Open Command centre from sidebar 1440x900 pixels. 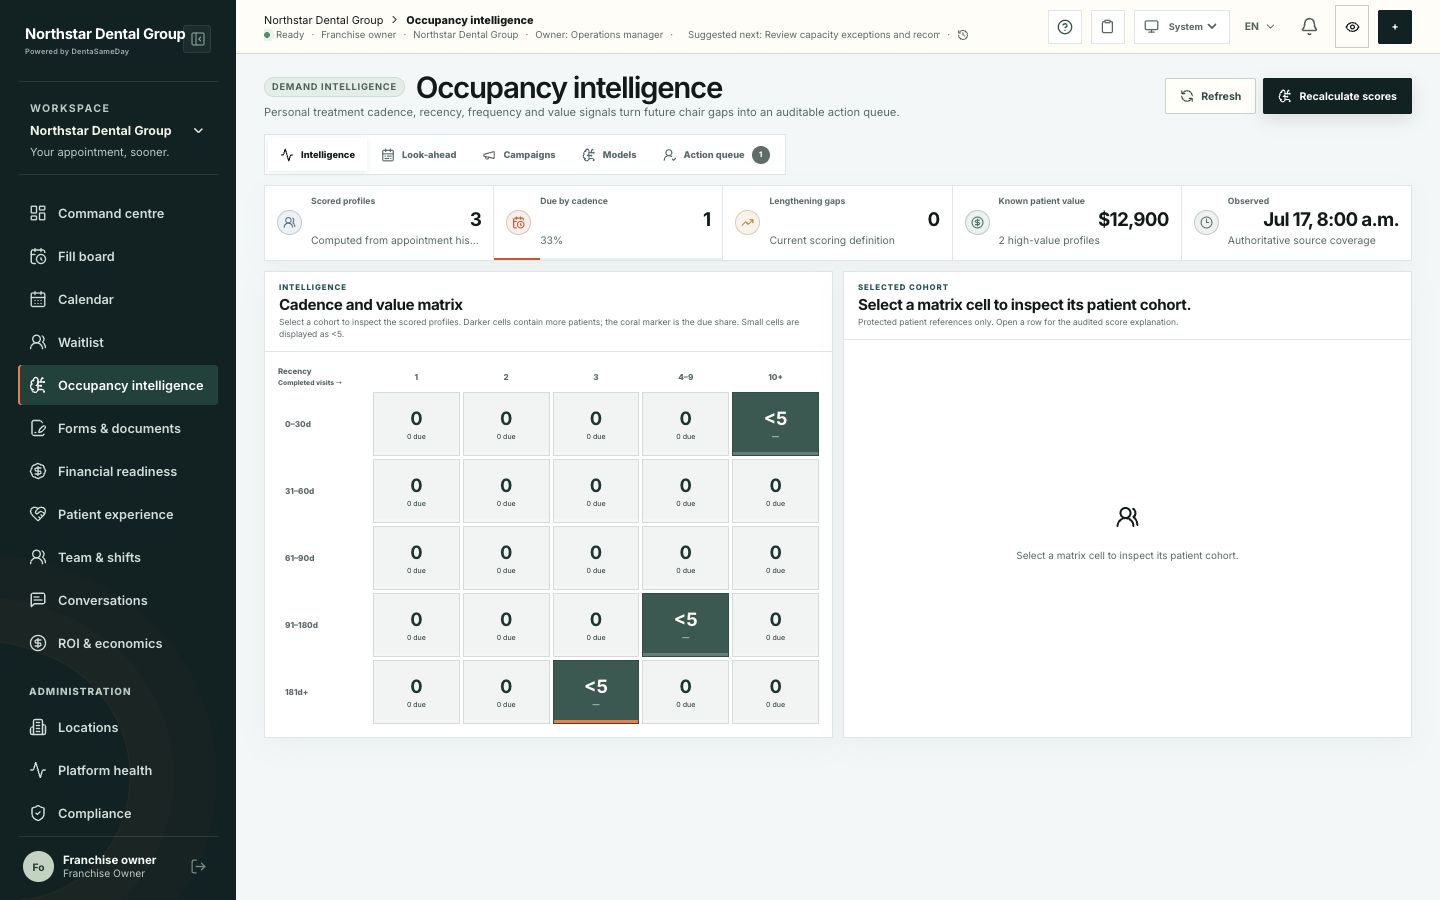coord(118,213)
